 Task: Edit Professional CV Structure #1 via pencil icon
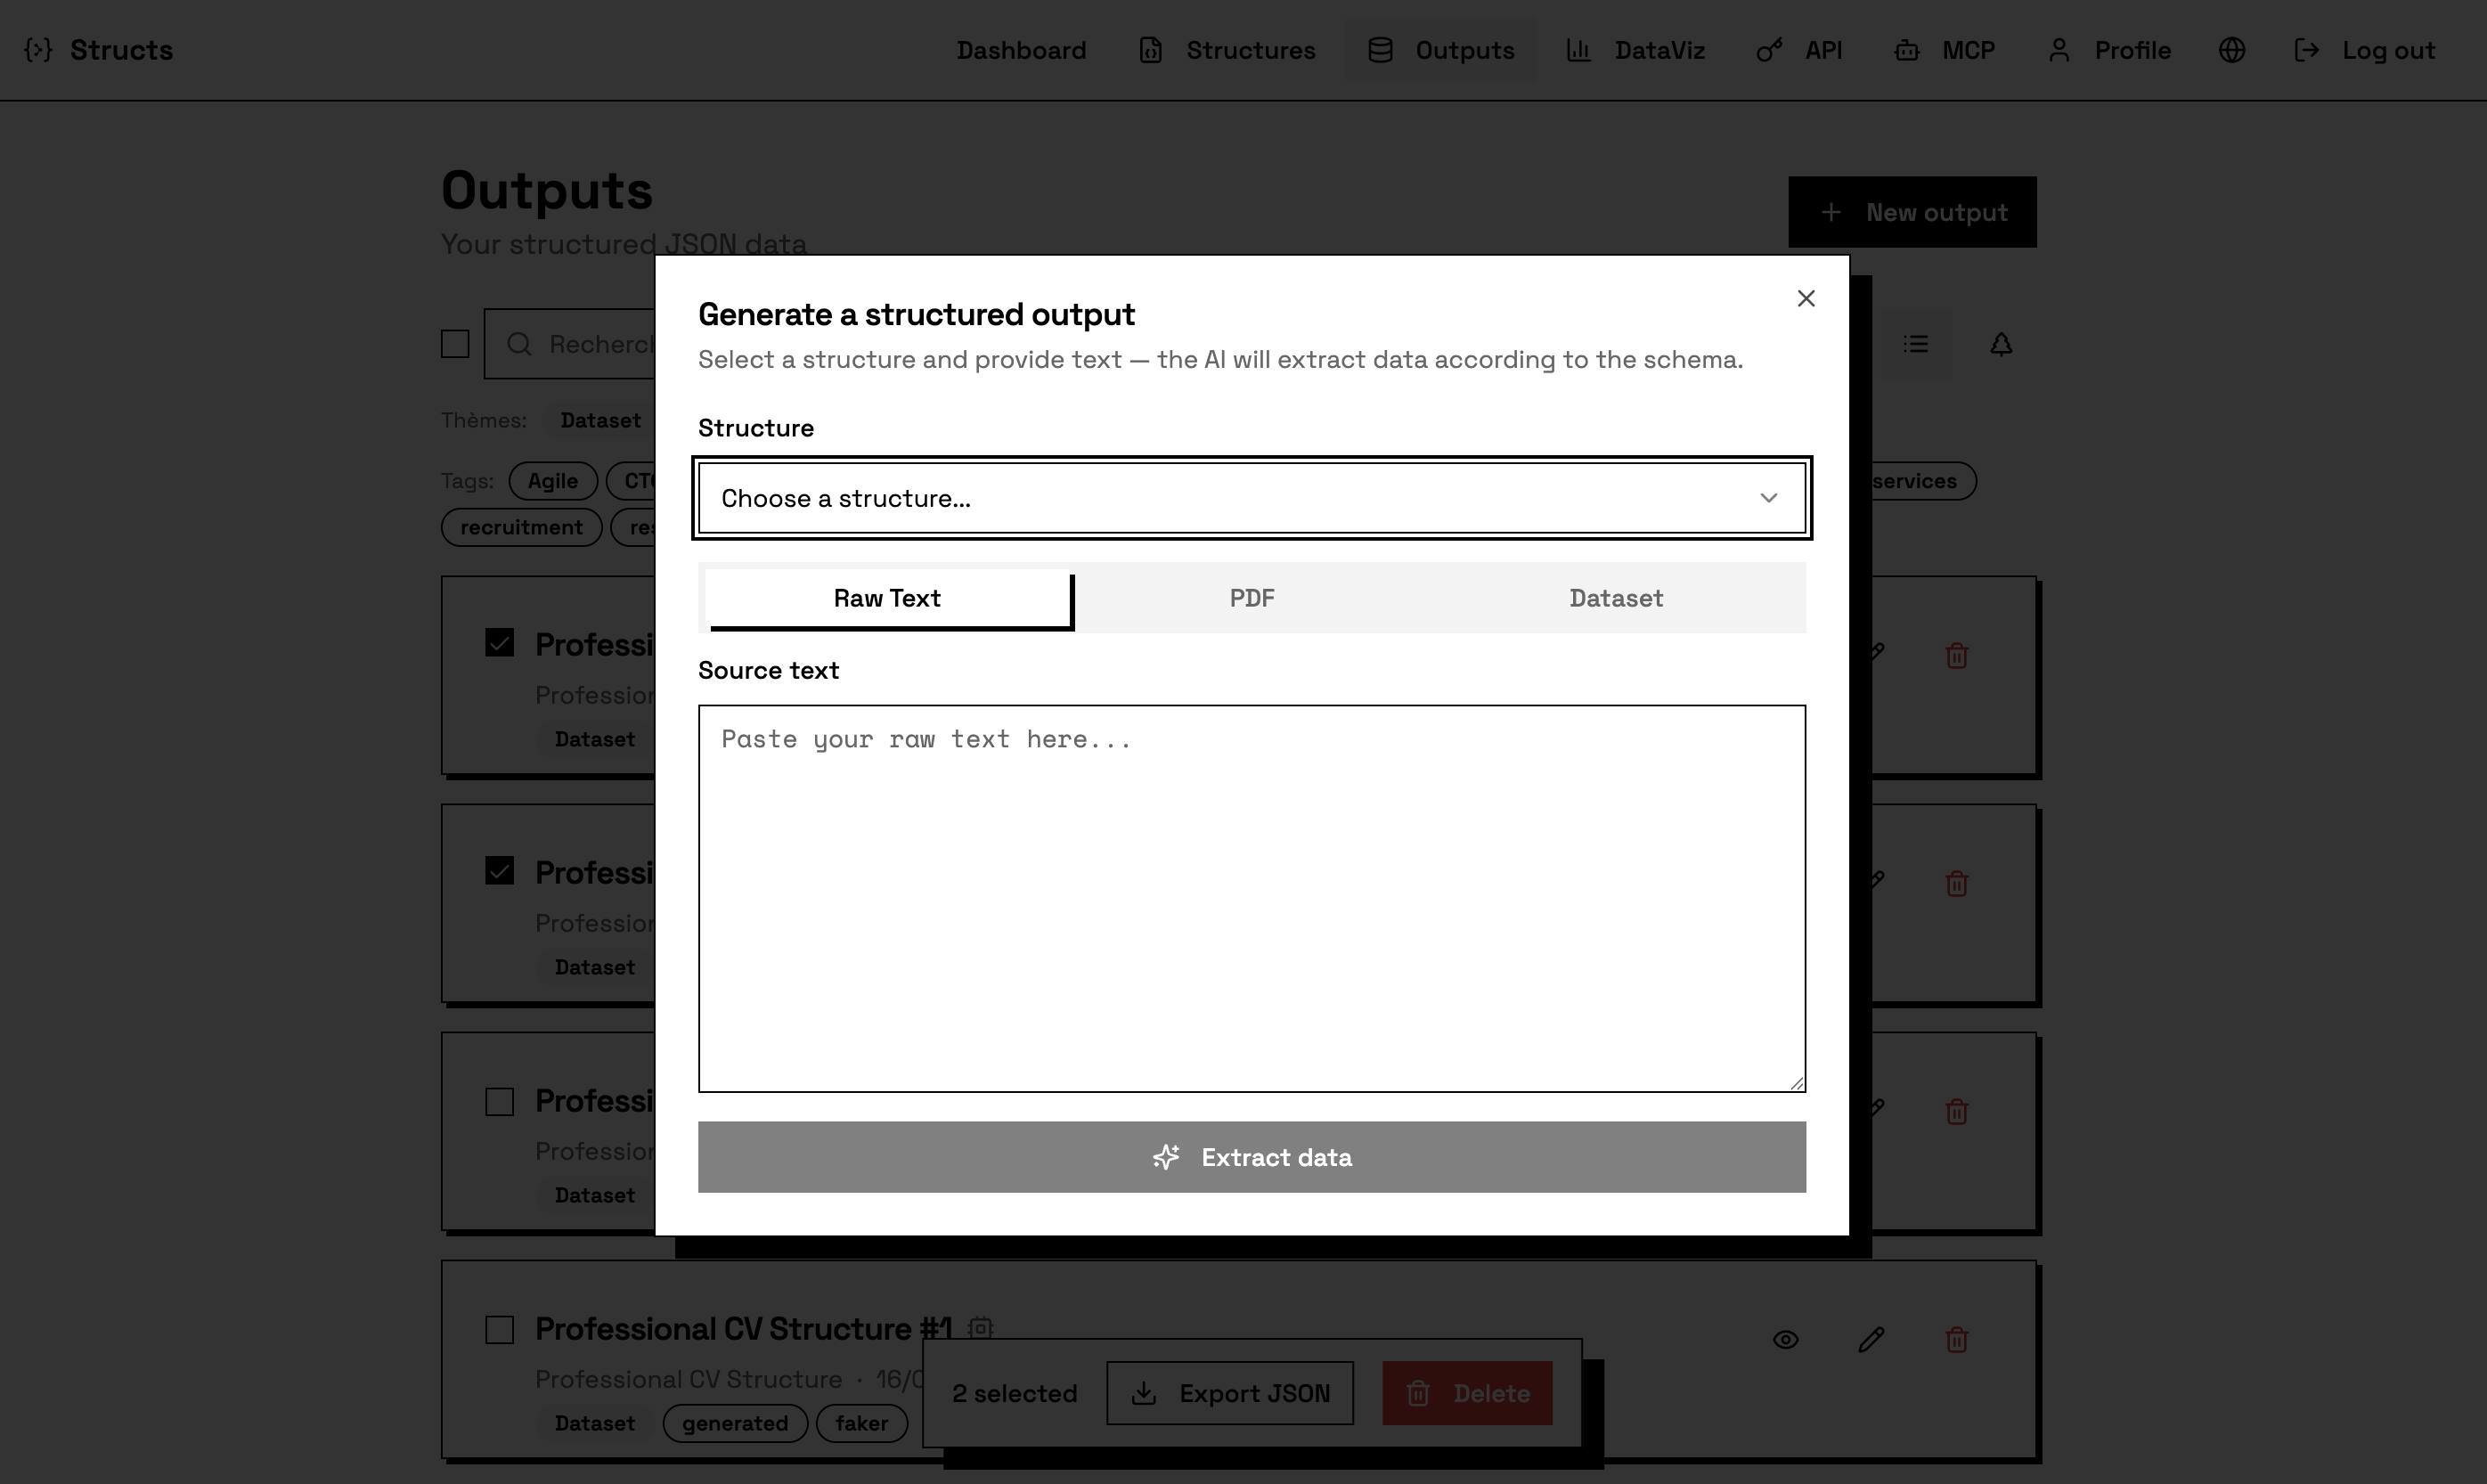(x=1872, y=1339)
